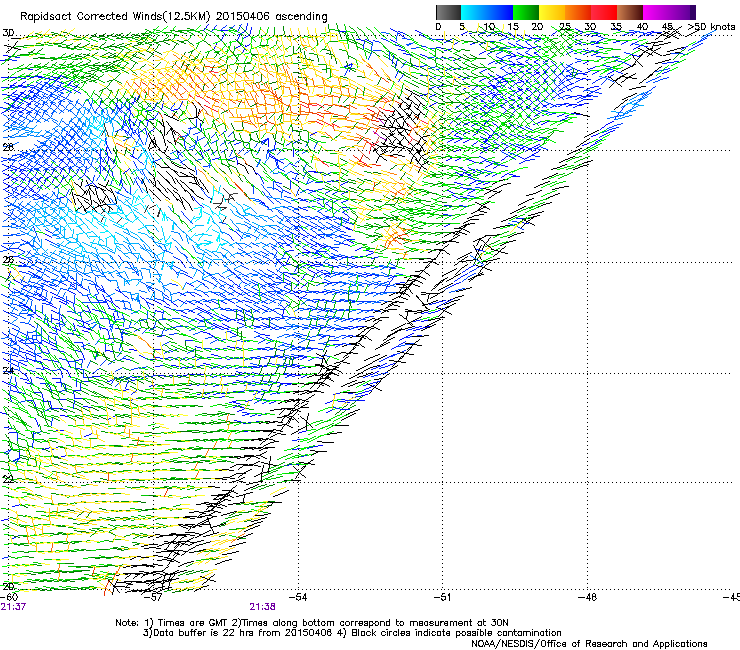Click the 26 latitude axis label
The image size is (740, 650).
click(x=8, y=260)
